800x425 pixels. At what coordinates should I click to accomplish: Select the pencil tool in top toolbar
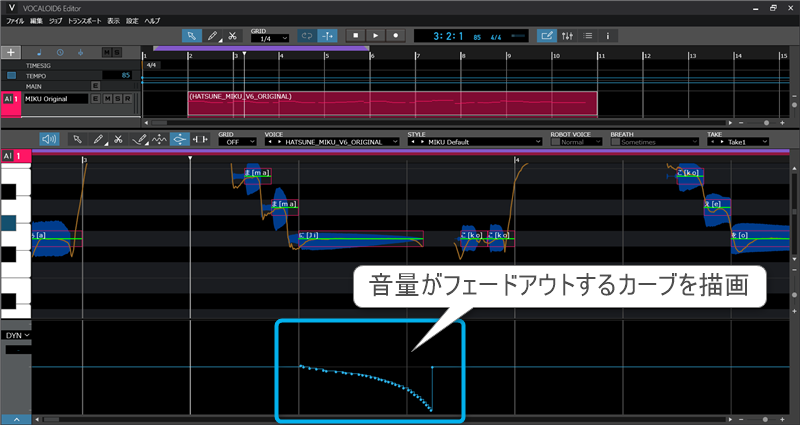click(x=212, y=36)
